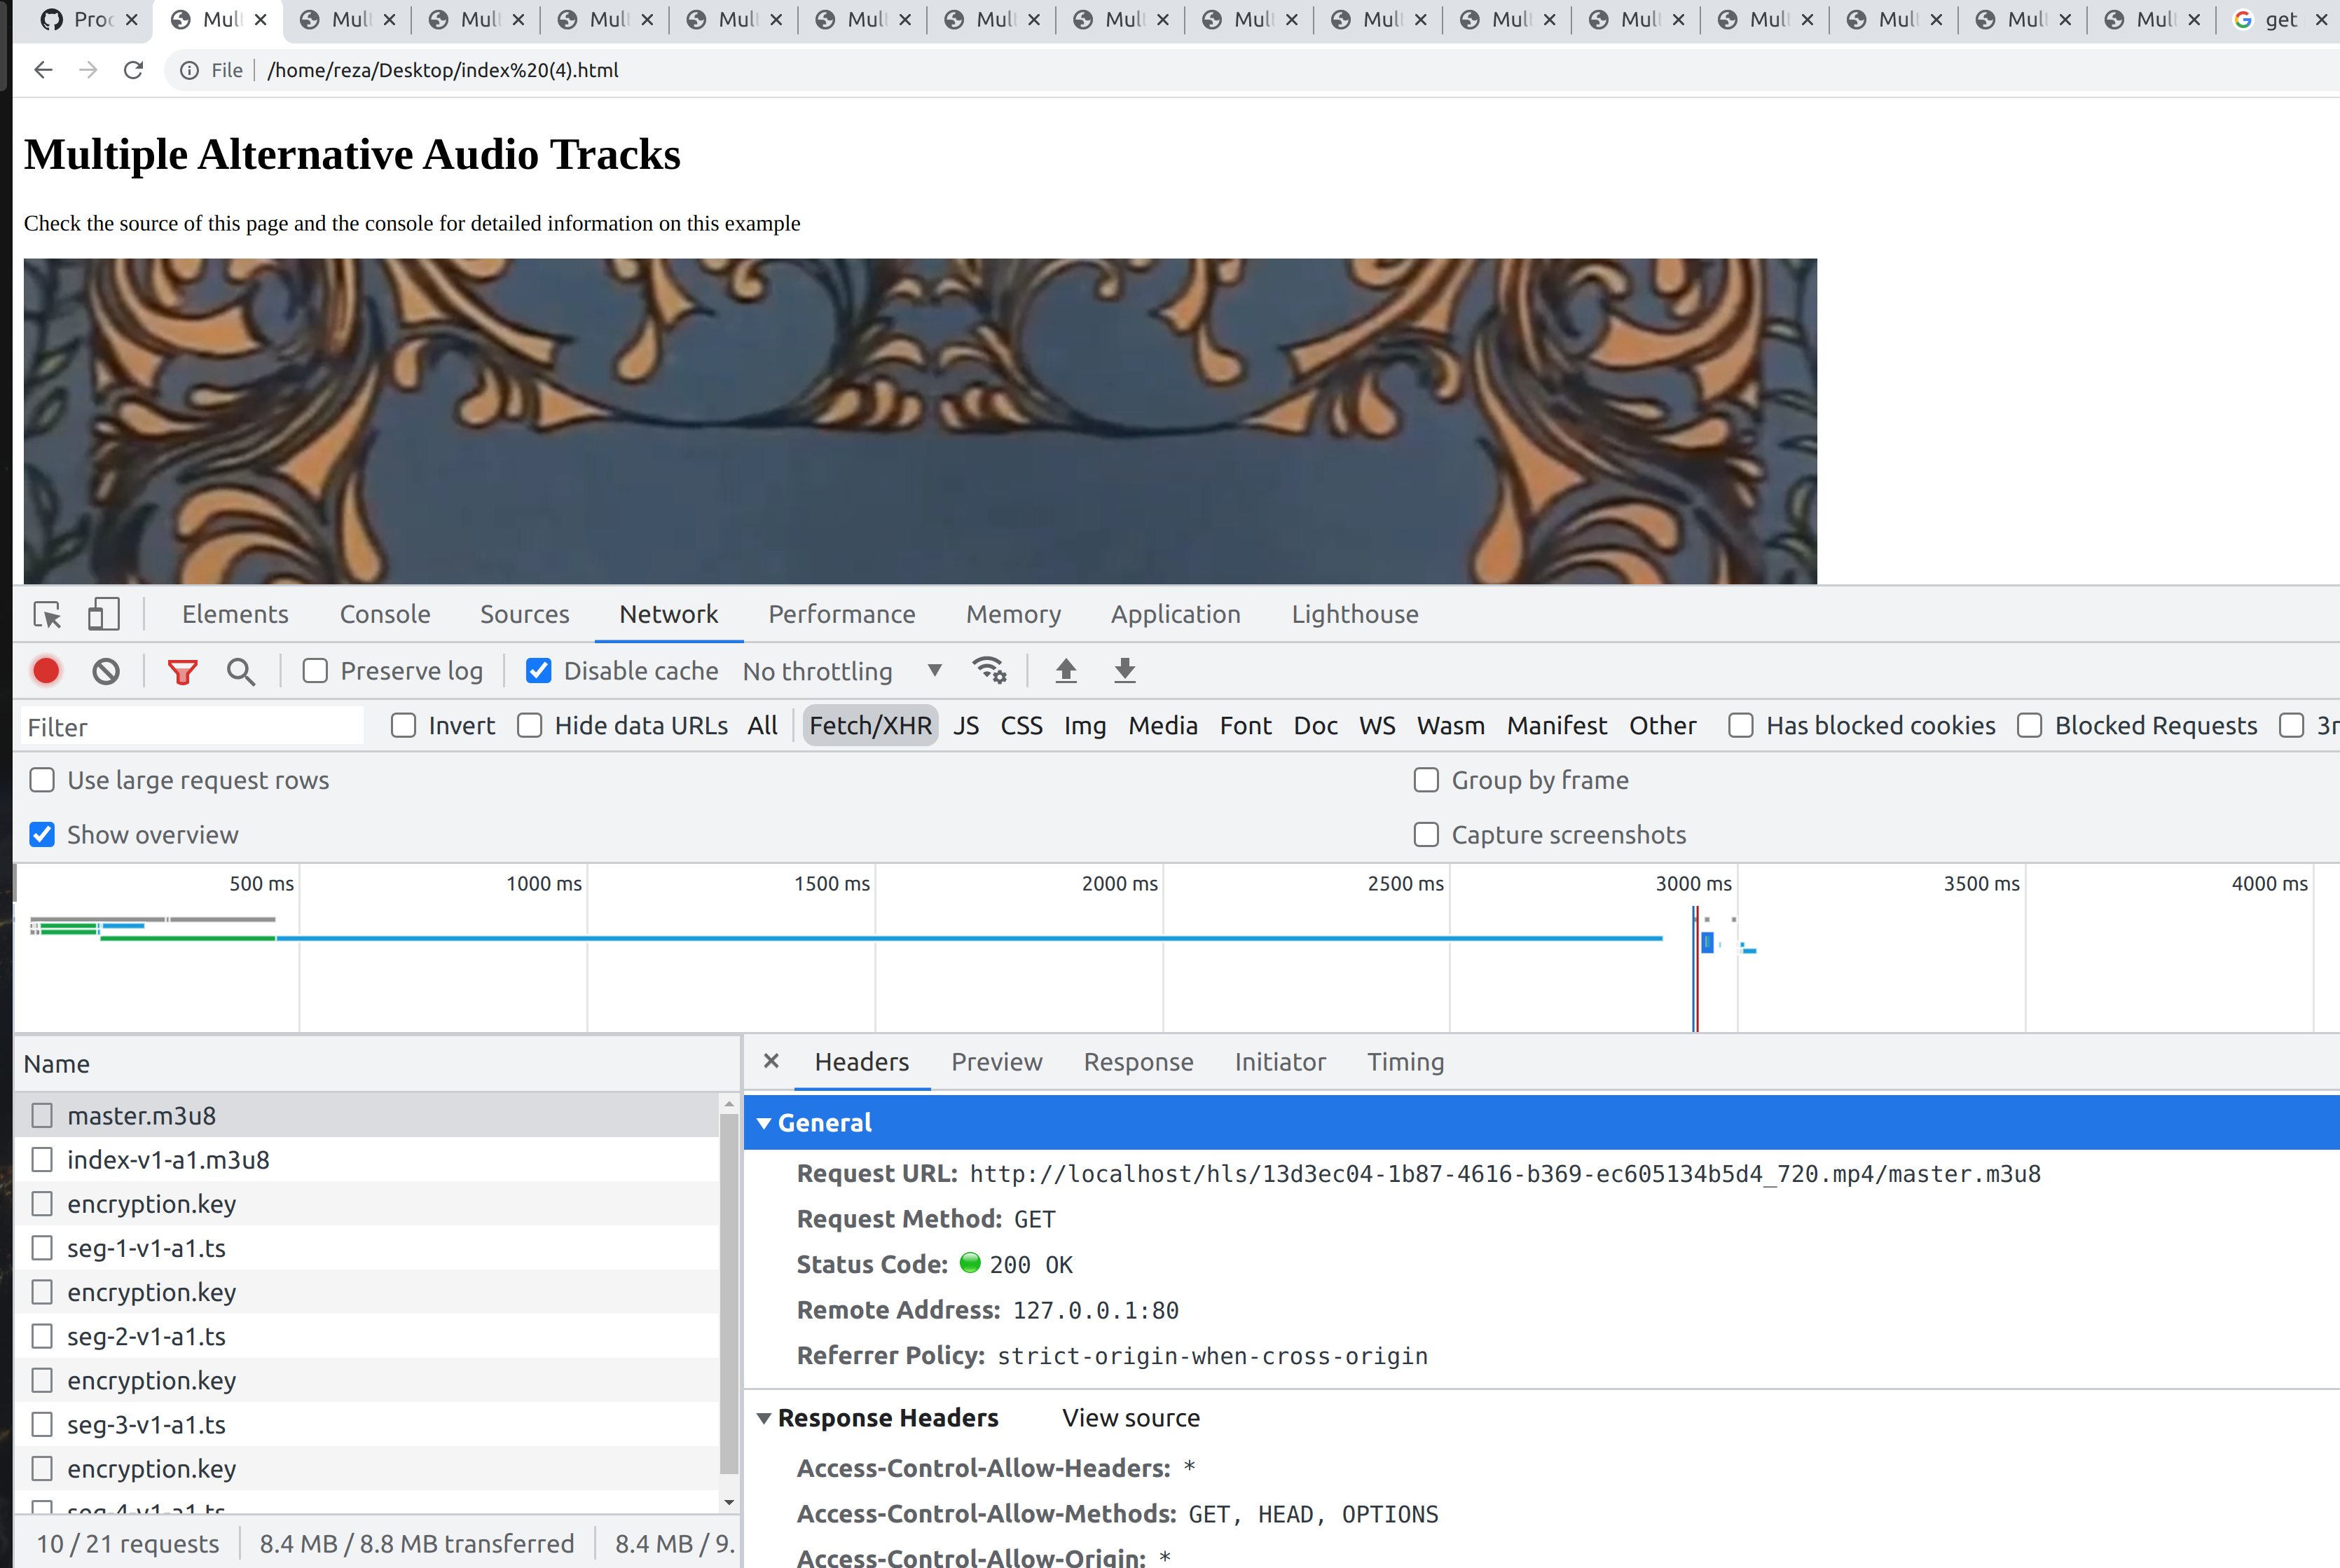Click the search network requests icon
The image size is (2340, 1568).
[x=240, y=671]
